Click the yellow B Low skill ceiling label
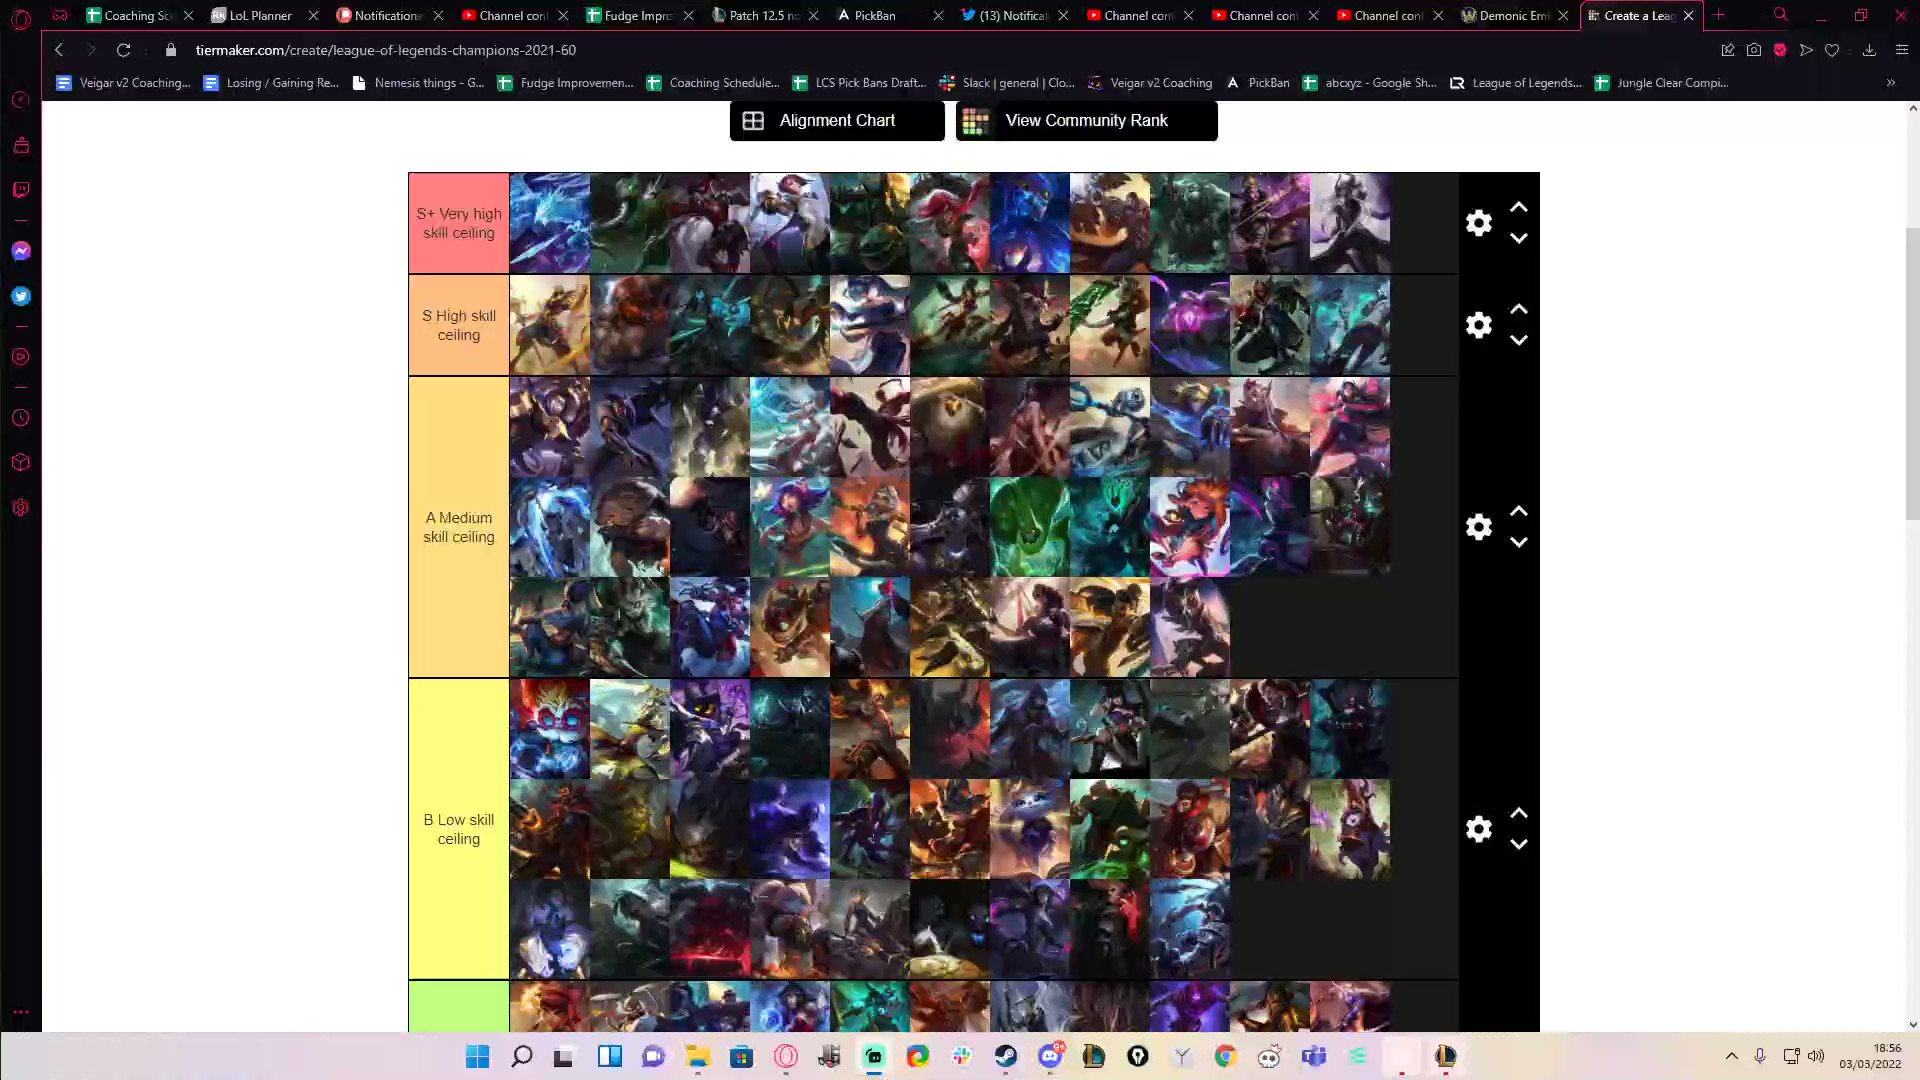 [x=459, y=829]
